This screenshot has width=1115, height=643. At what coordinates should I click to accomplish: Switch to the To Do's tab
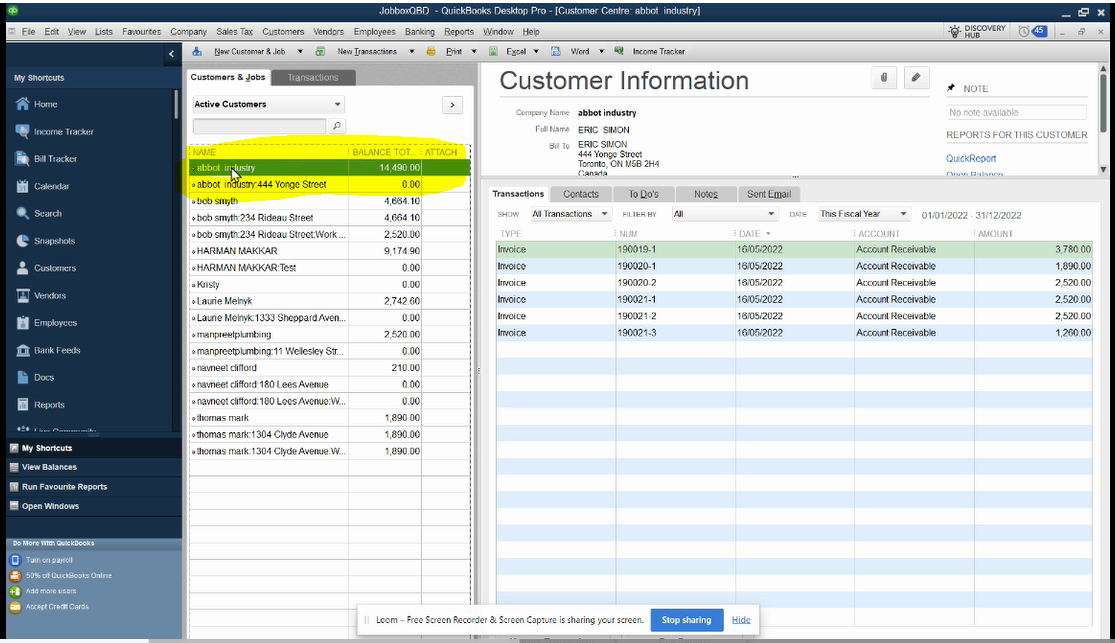pos(644,194)
